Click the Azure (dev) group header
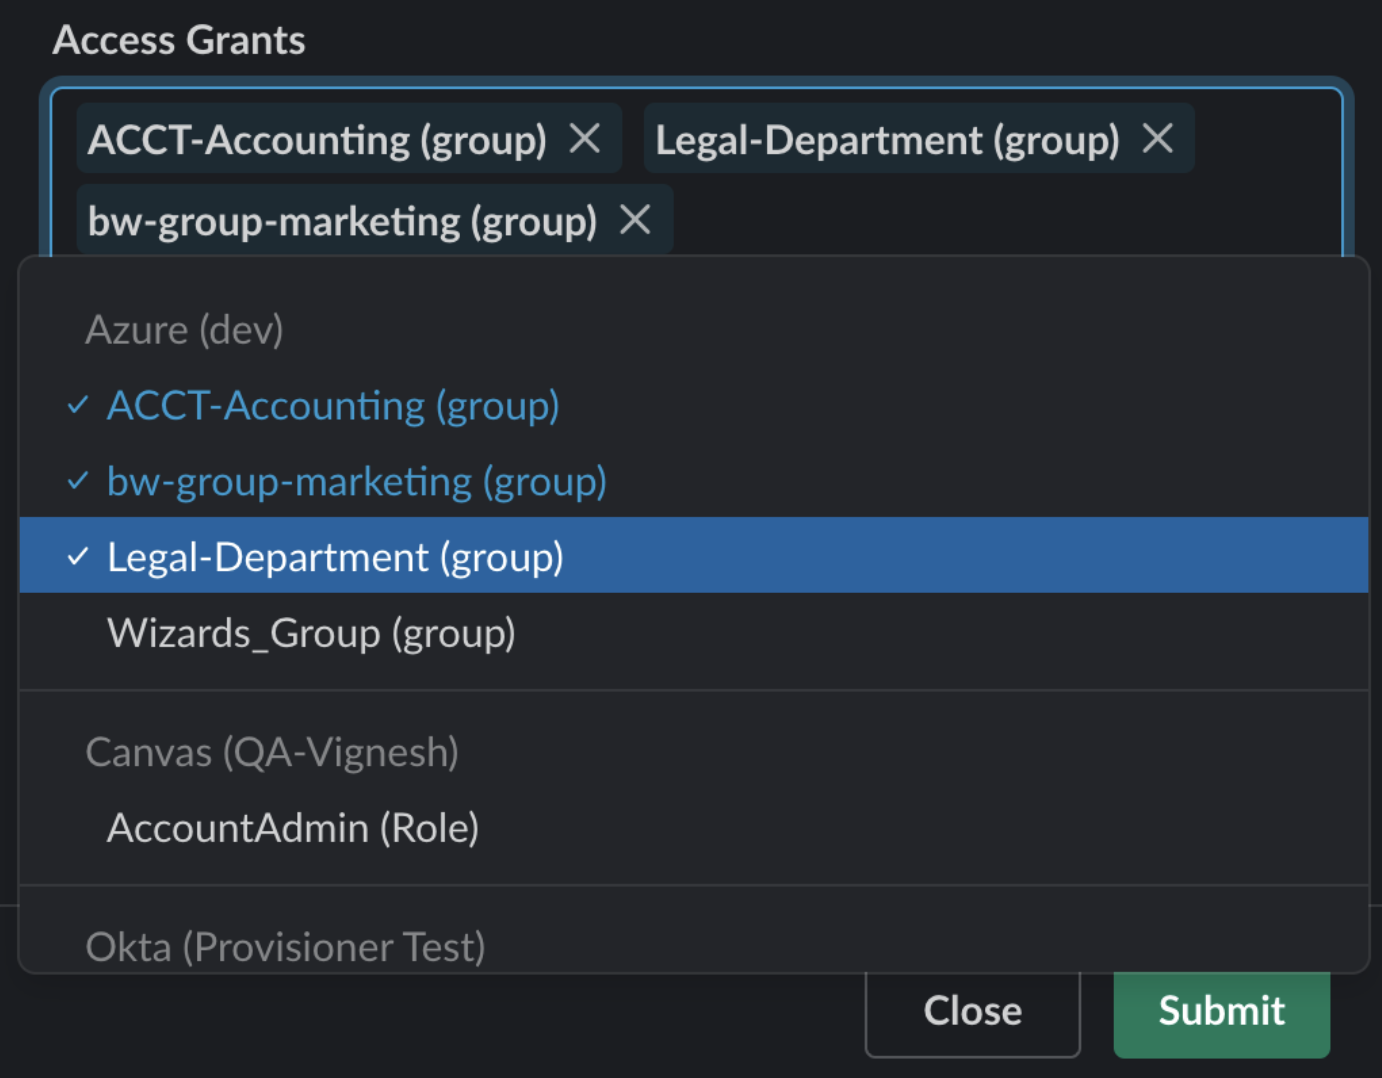The height and width of the screenshot is (1078, 1382). pyautogui.click(x=184, y=330)
